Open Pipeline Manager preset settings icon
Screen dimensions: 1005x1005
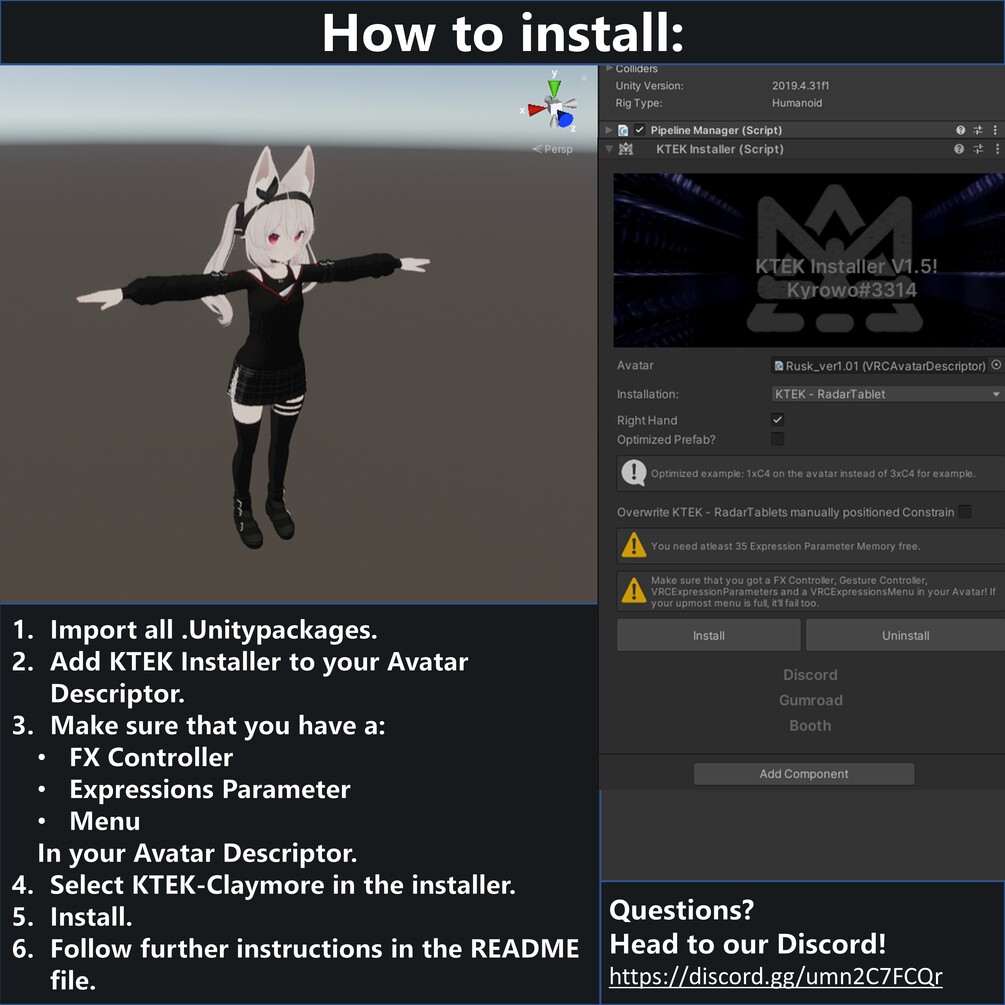pos(977,130)
